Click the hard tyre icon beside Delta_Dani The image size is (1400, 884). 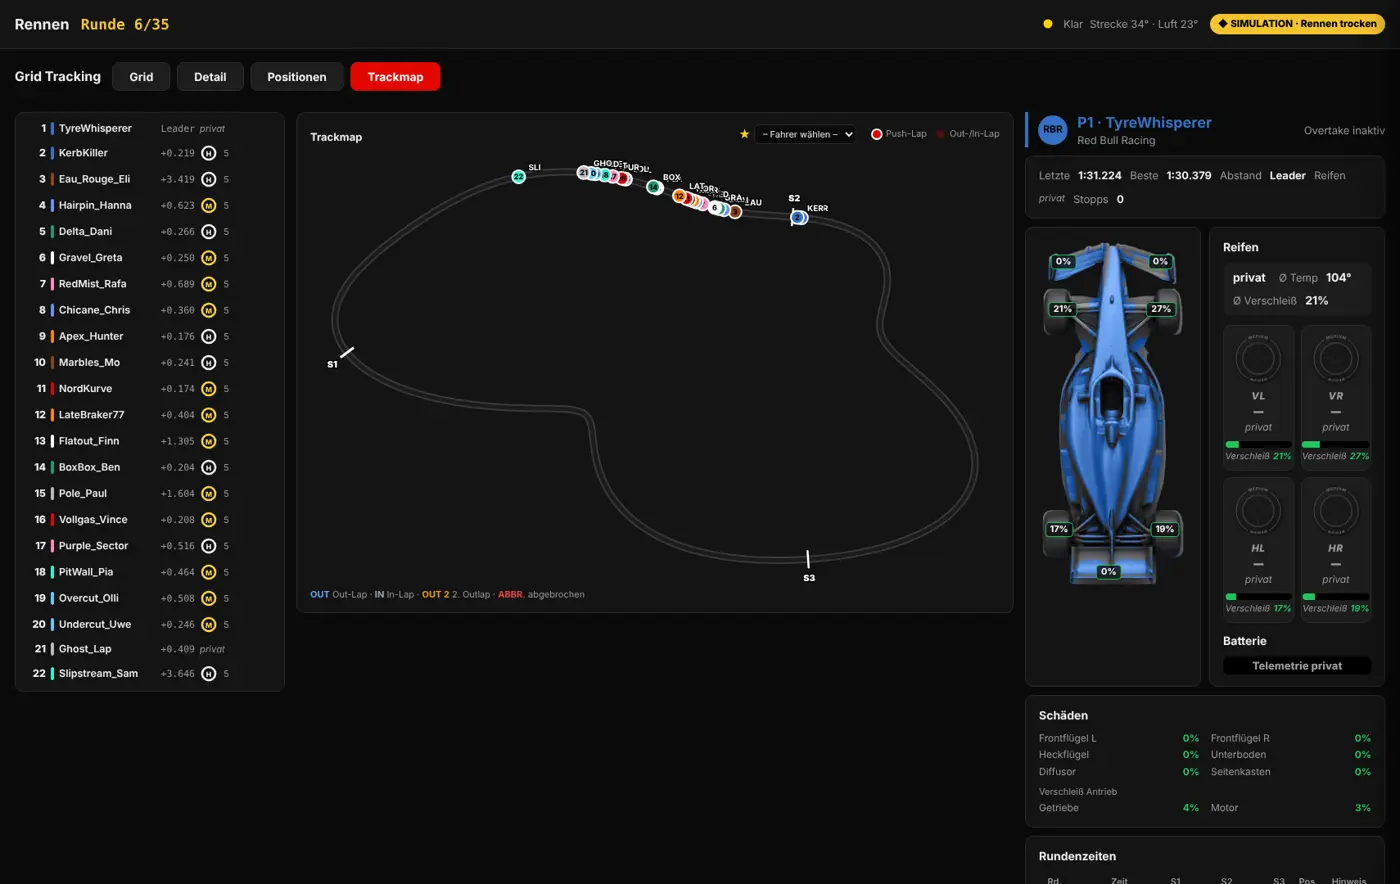tap(209, 231)
